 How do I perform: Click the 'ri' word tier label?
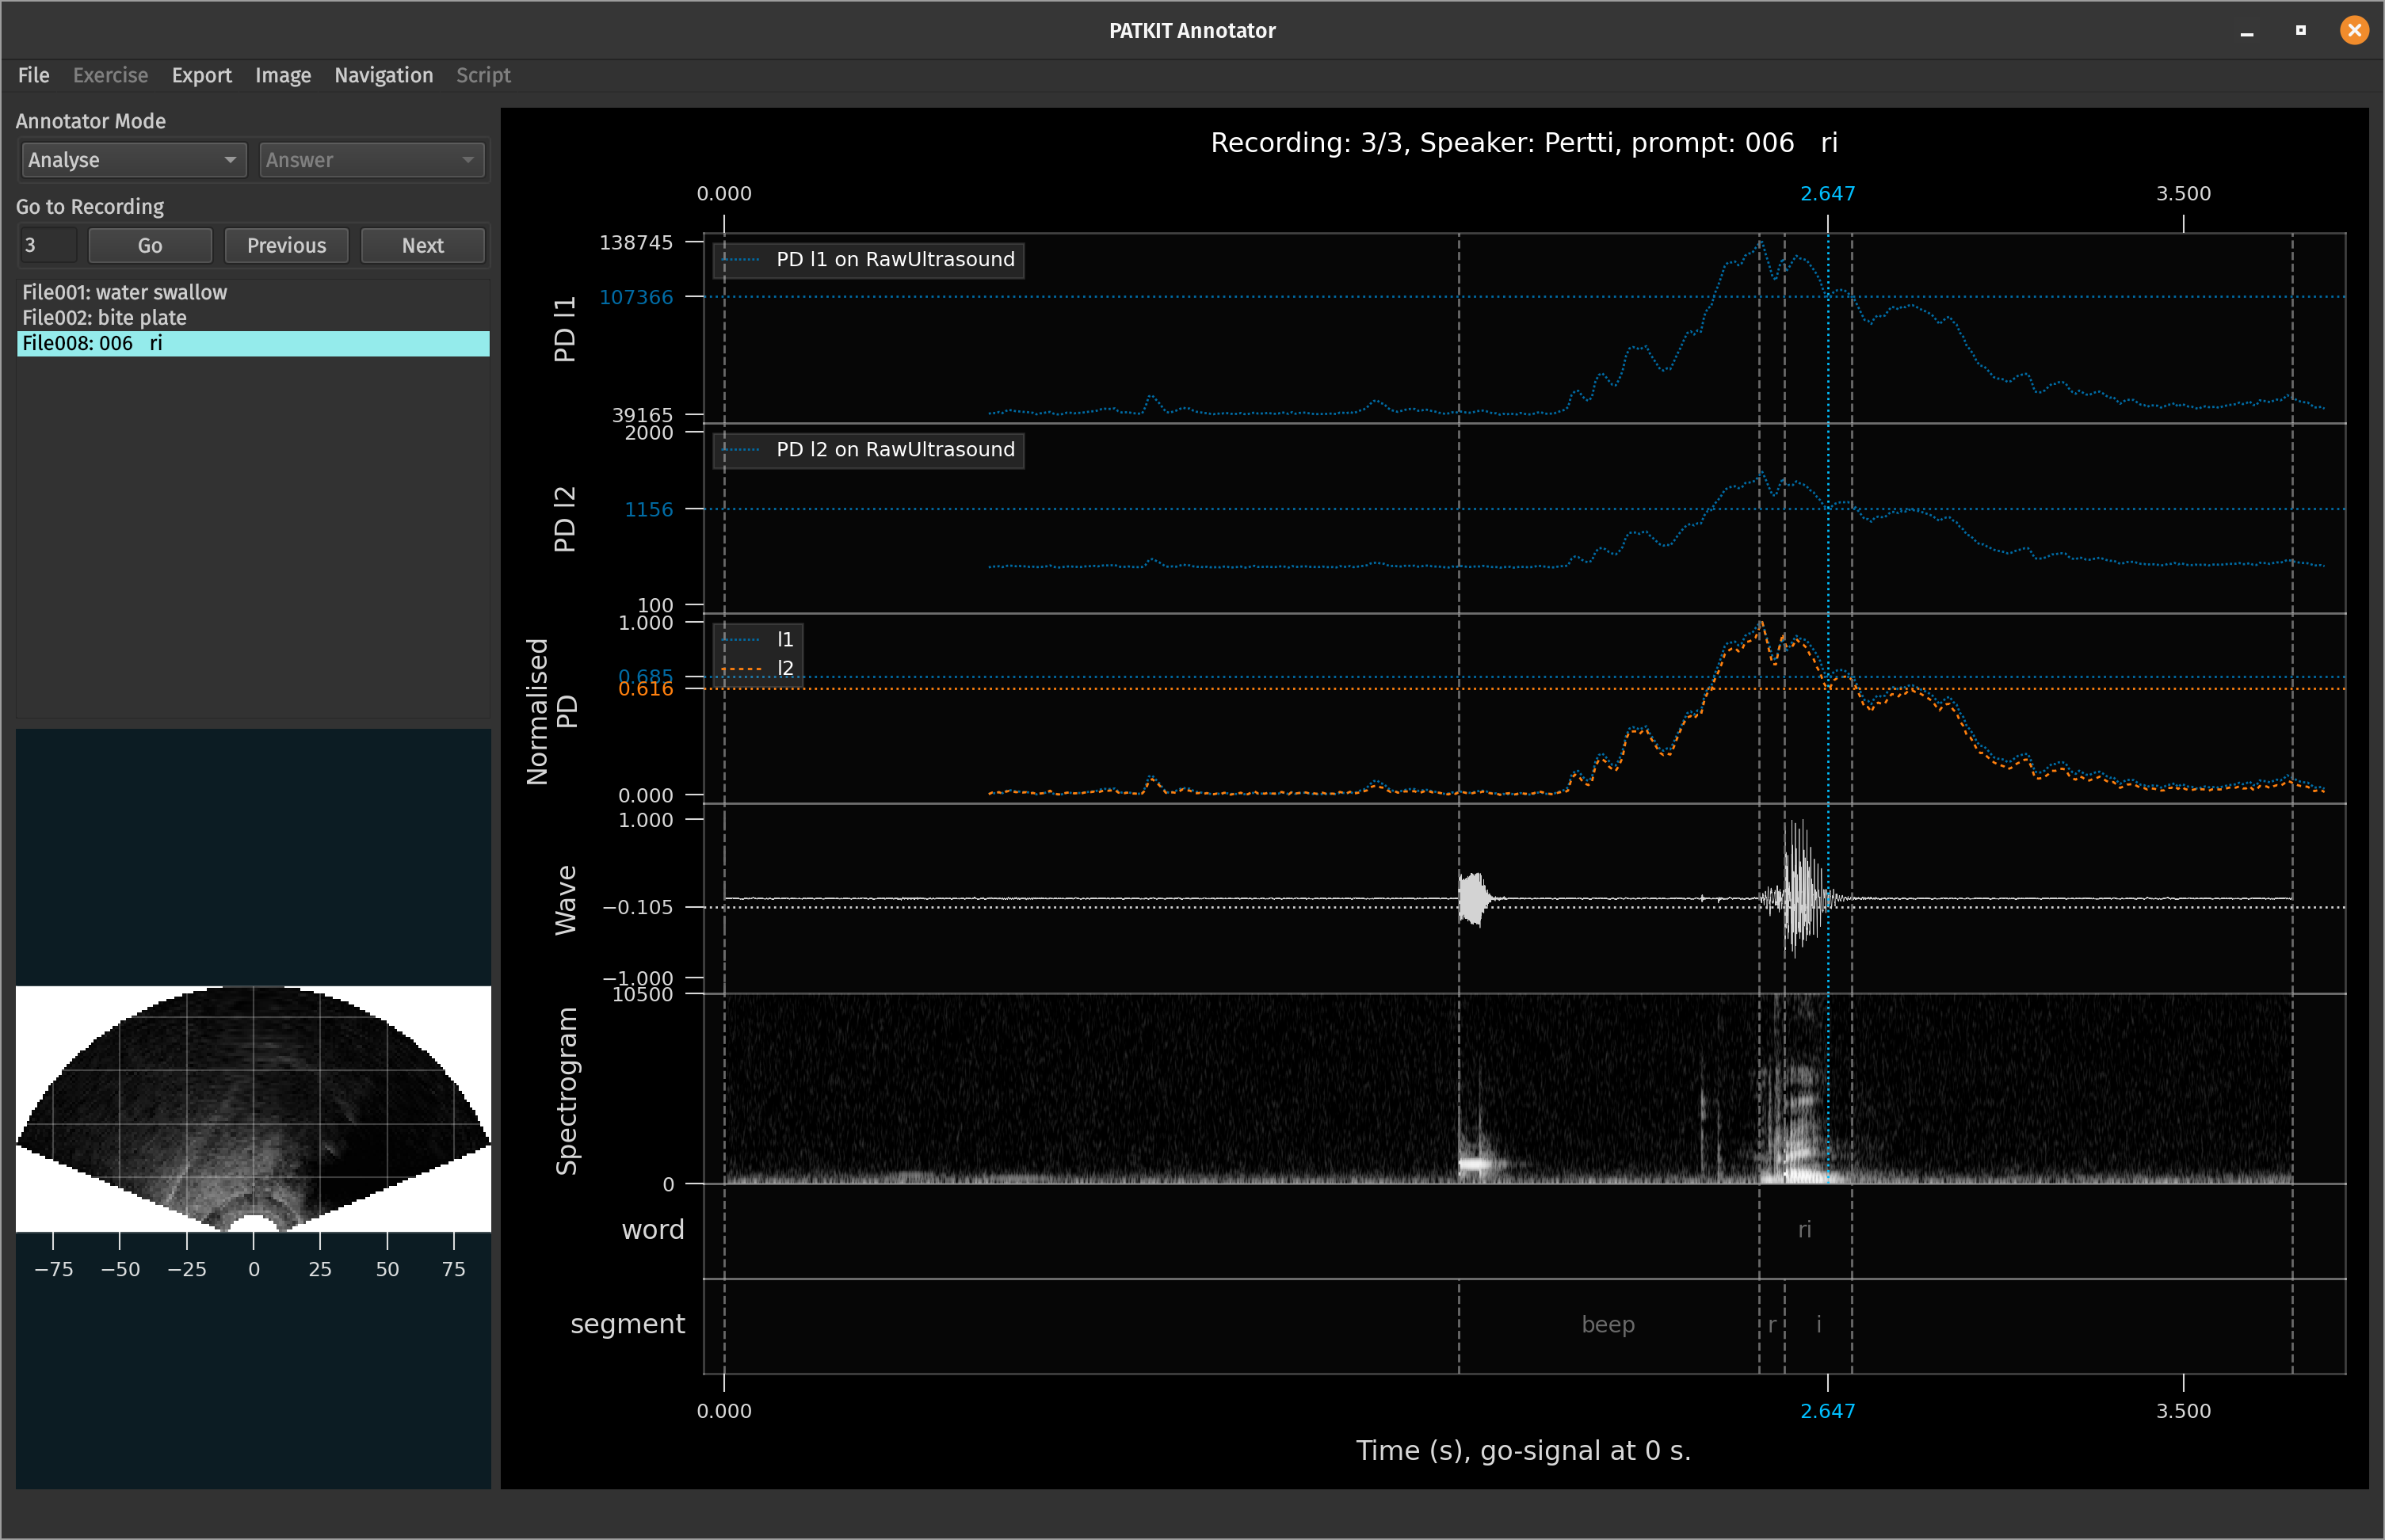coord(1804,1229)
